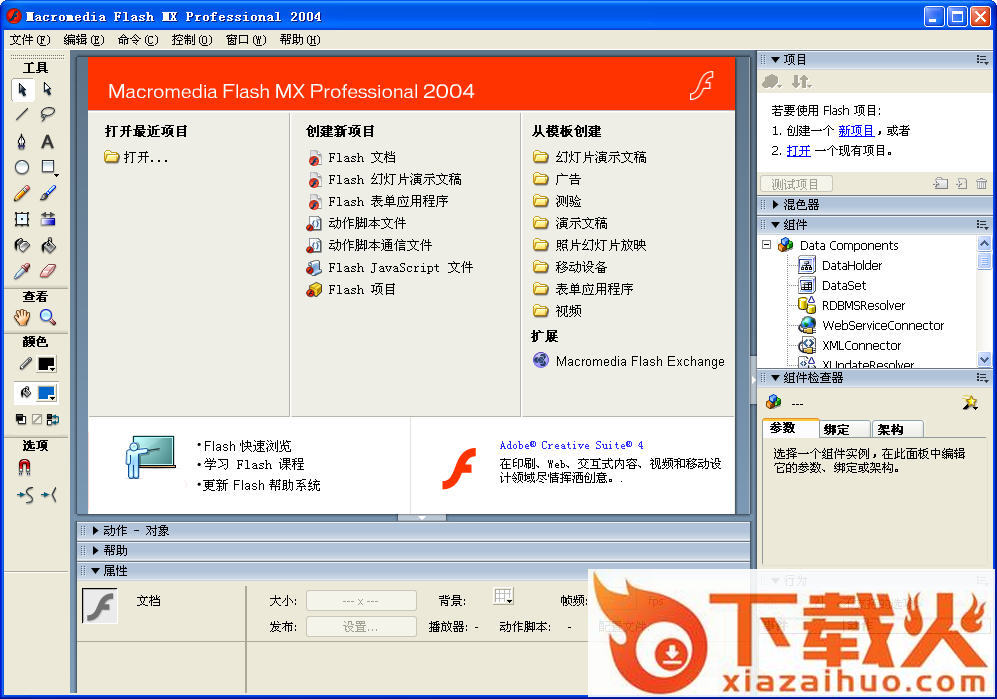The image size is (997, 699).
Task: Select the Brush tool
Action: click(x=48, y=193)
